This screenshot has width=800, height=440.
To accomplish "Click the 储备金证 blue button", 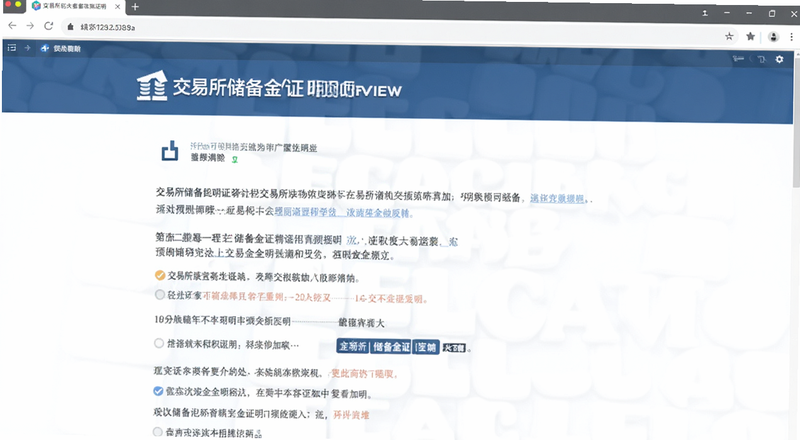I will tap(391, 347).
